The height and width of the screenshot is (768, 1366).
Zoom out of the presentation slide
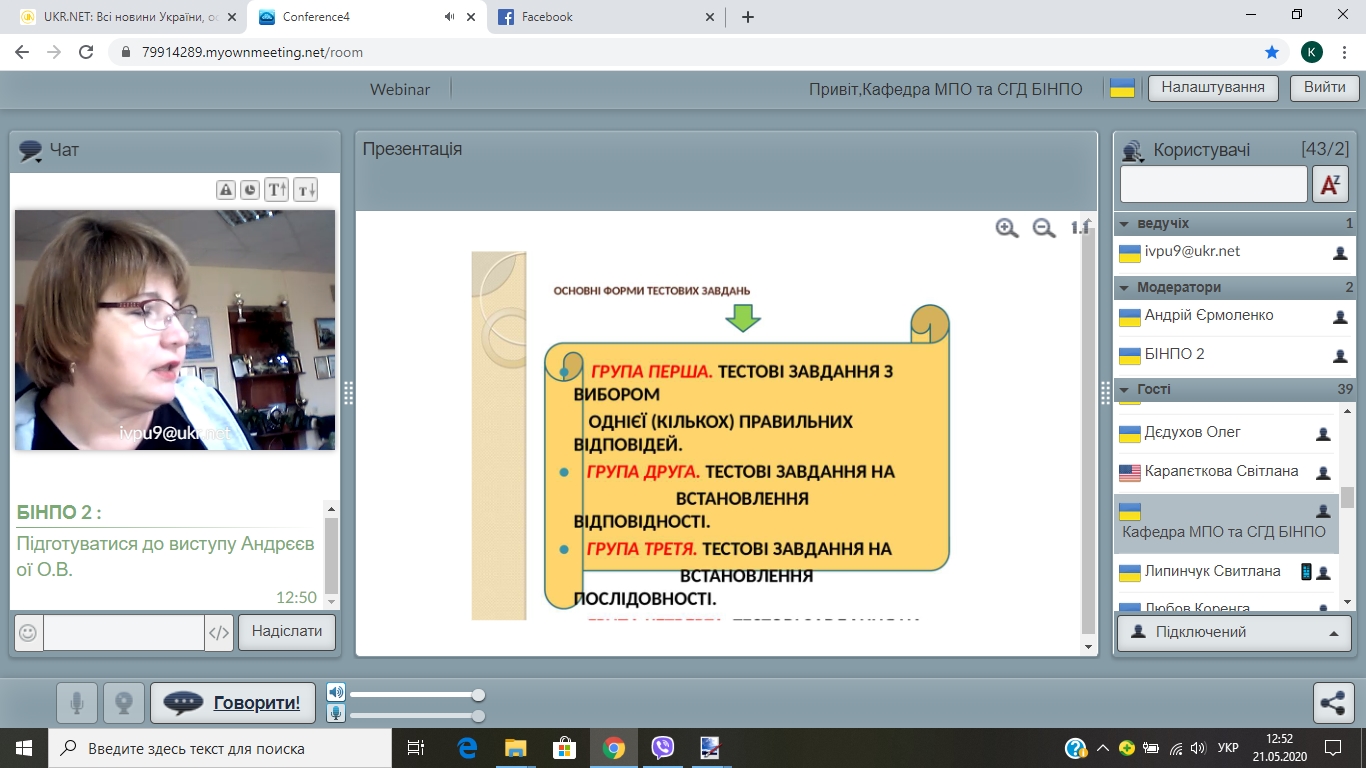click(1044, 228)
